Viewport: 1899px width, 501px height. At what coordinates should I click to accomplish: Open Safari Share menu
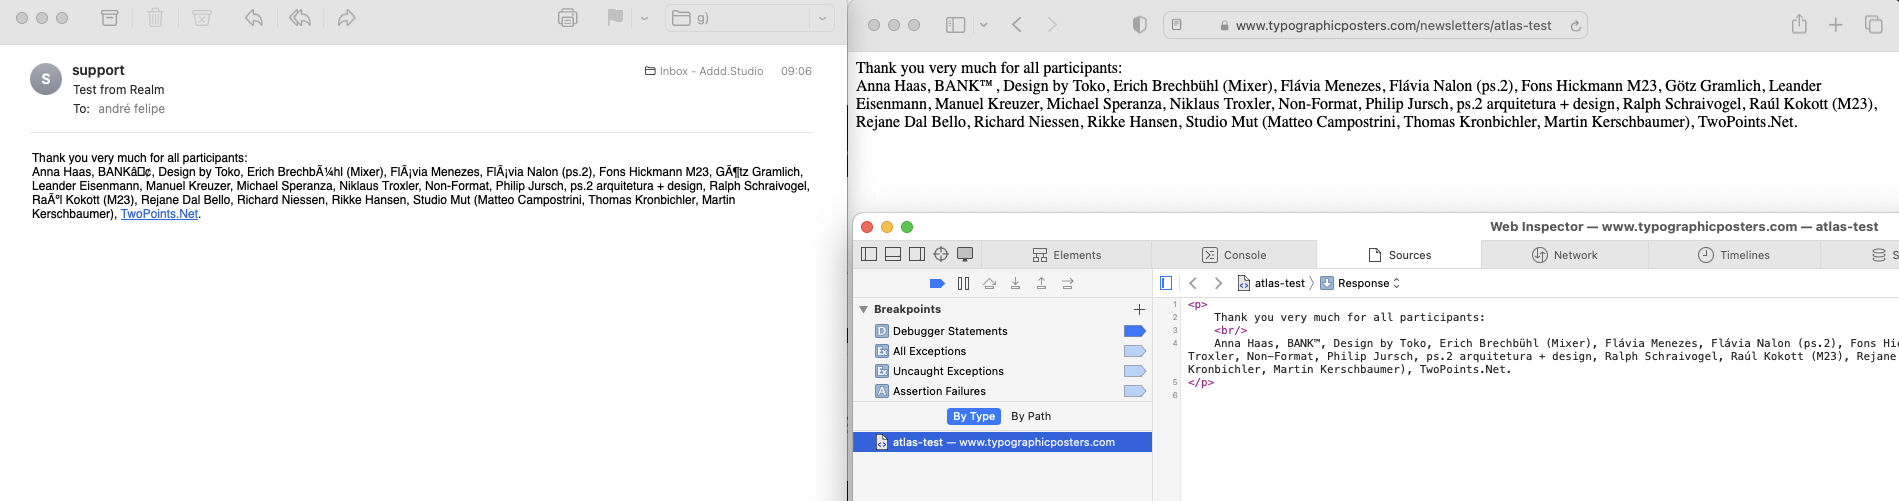1799,24
